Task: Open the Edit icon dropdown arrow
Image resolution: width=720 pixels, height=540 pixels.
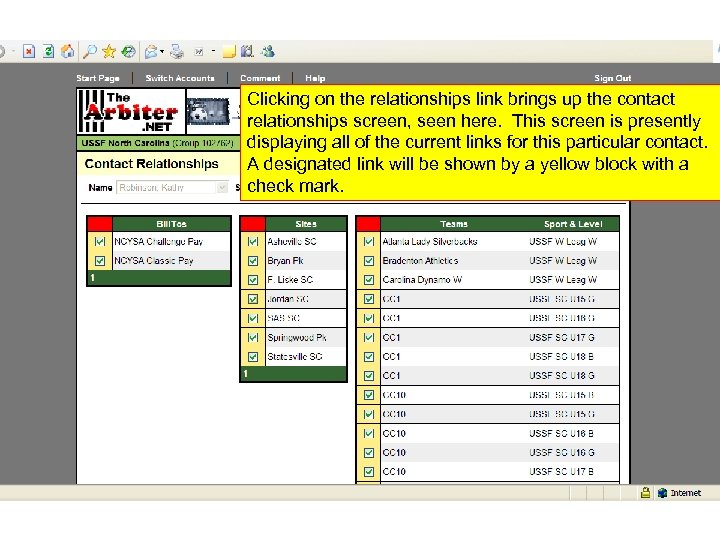Action: pos(214,51)
